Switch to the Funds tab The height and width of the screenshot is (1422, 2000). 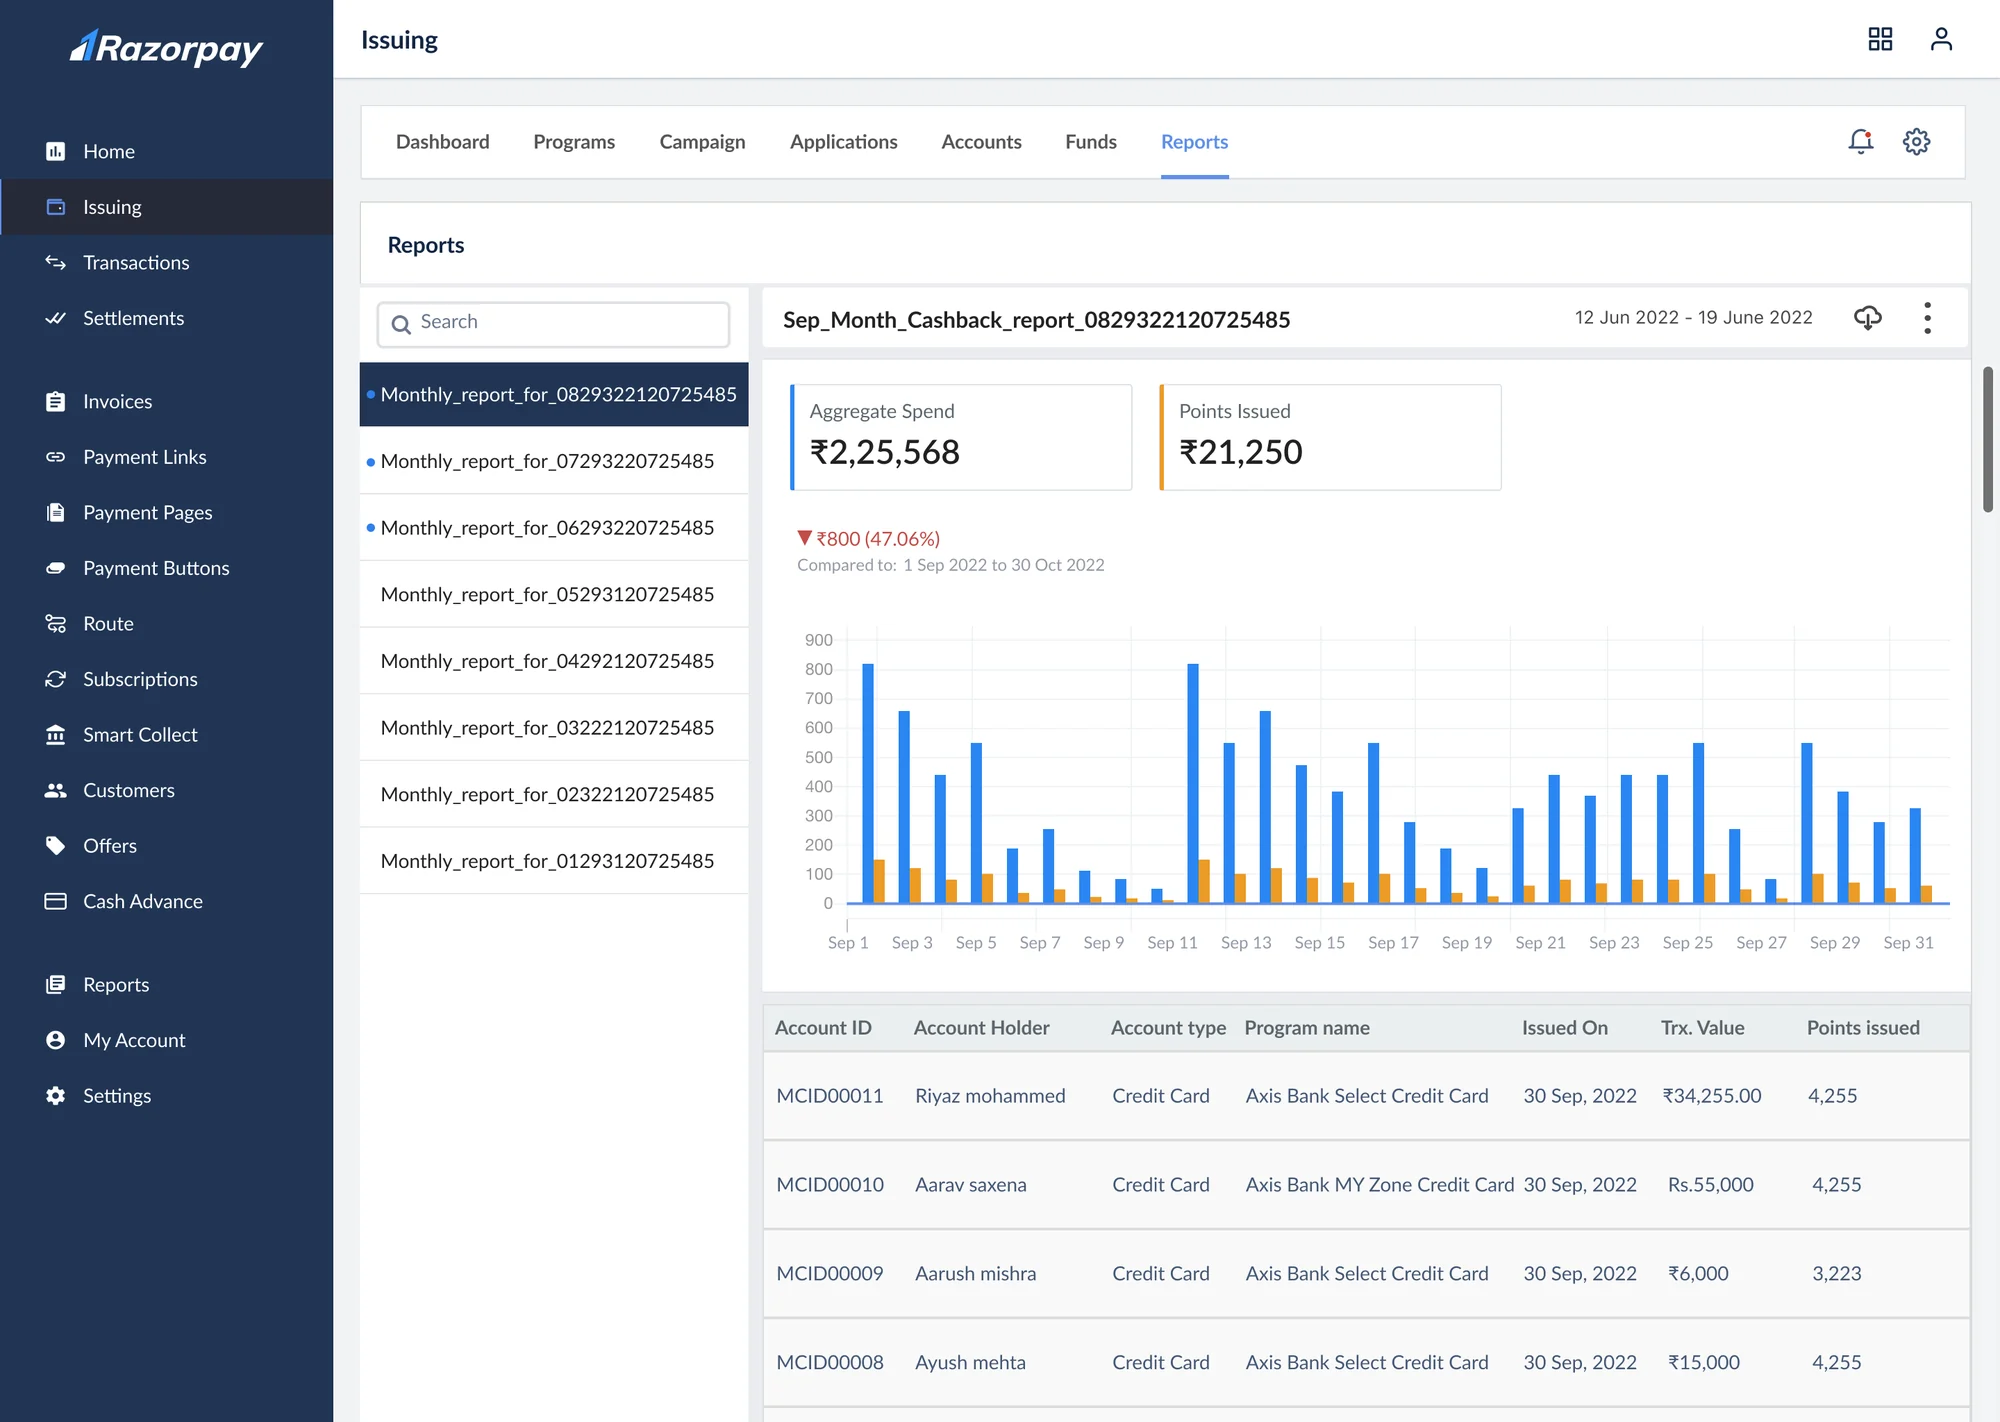pos(1090,142)
